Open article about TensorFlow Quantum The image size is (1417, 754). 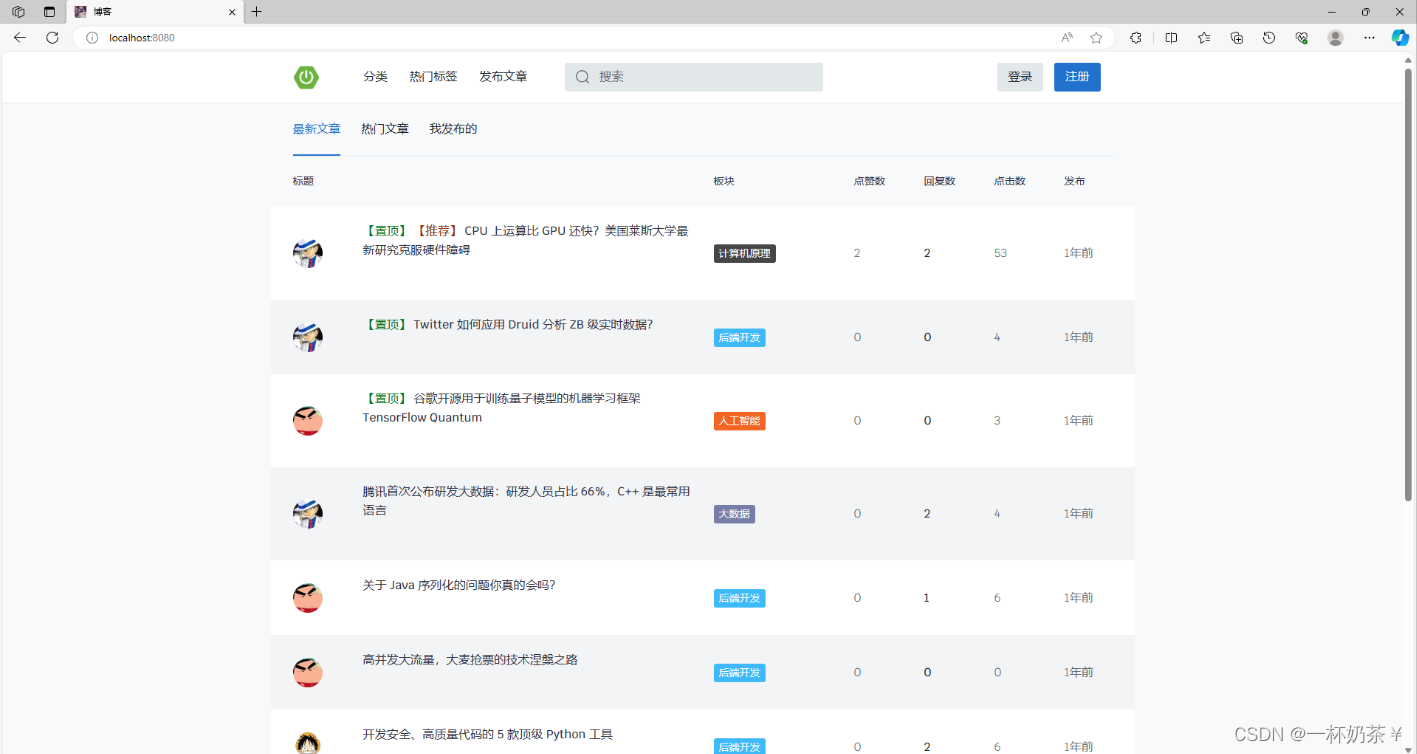click(502, 408)
